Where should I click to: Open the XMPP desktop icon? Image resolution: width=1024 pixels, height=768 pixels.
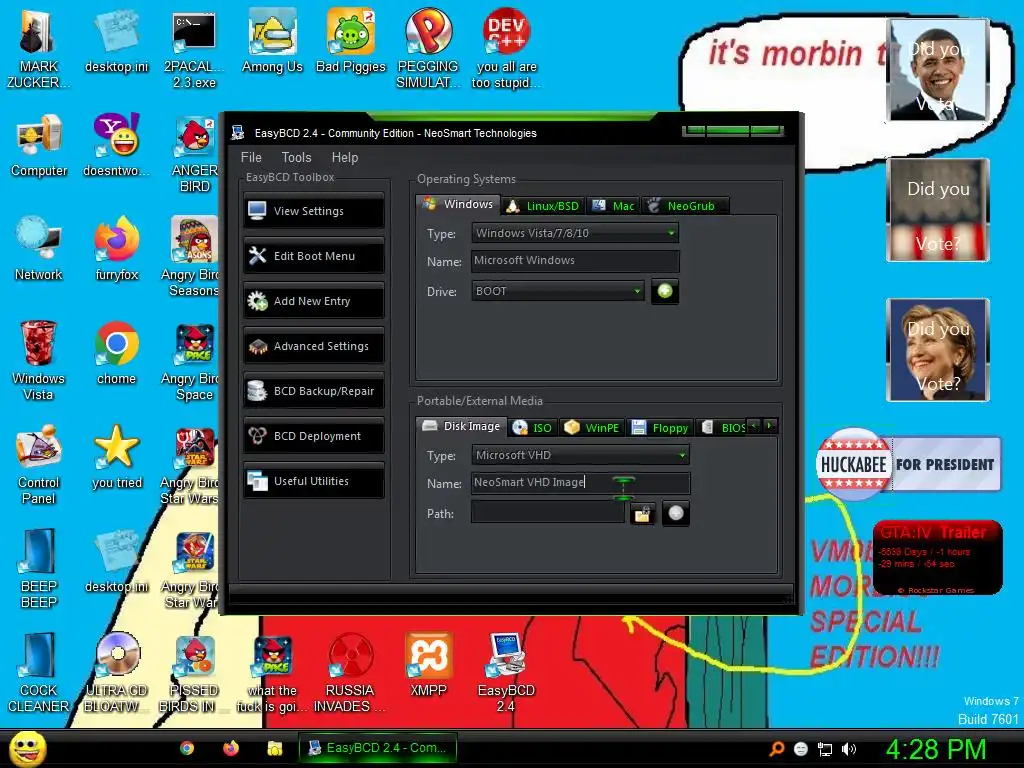428,665
